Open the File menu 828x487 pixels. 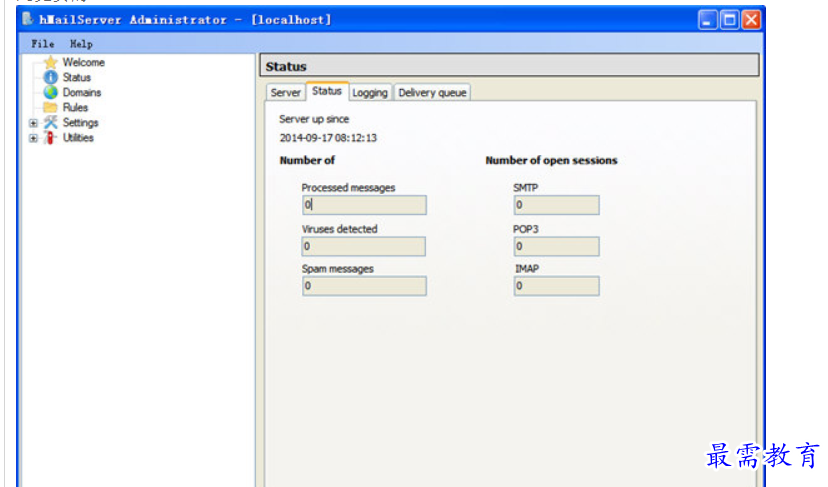click(x=42, y=44)
